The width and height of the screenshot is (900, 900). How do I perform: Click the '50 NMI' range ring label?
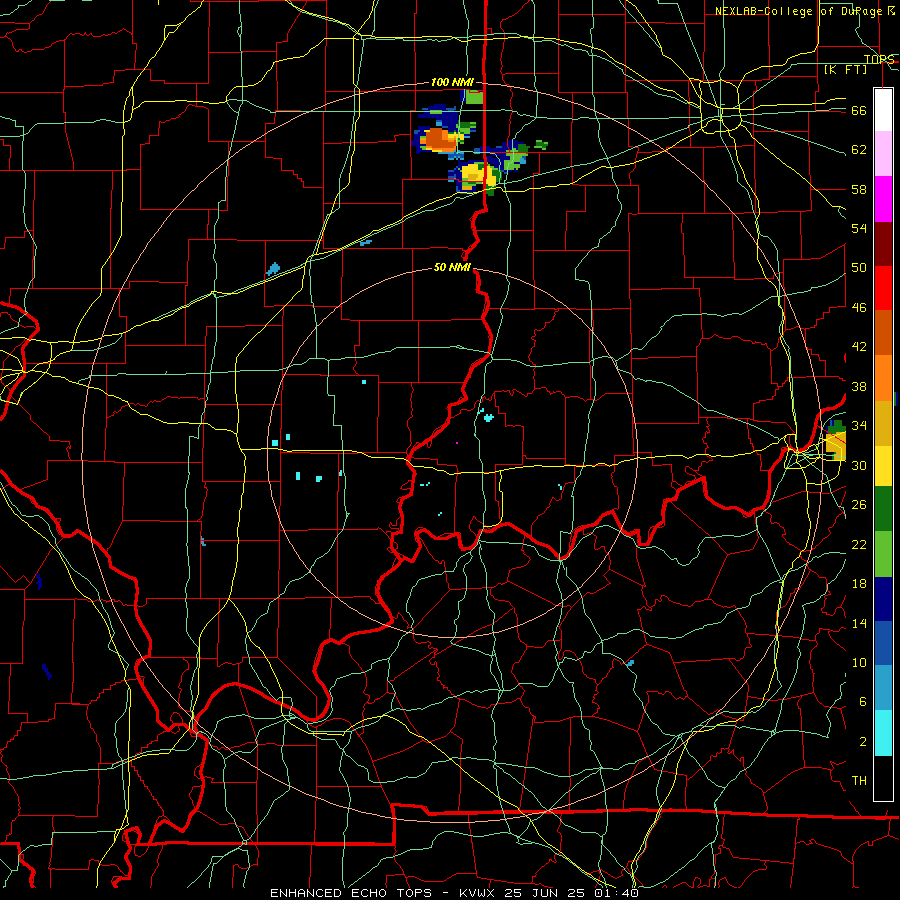(x=452, y=267)
